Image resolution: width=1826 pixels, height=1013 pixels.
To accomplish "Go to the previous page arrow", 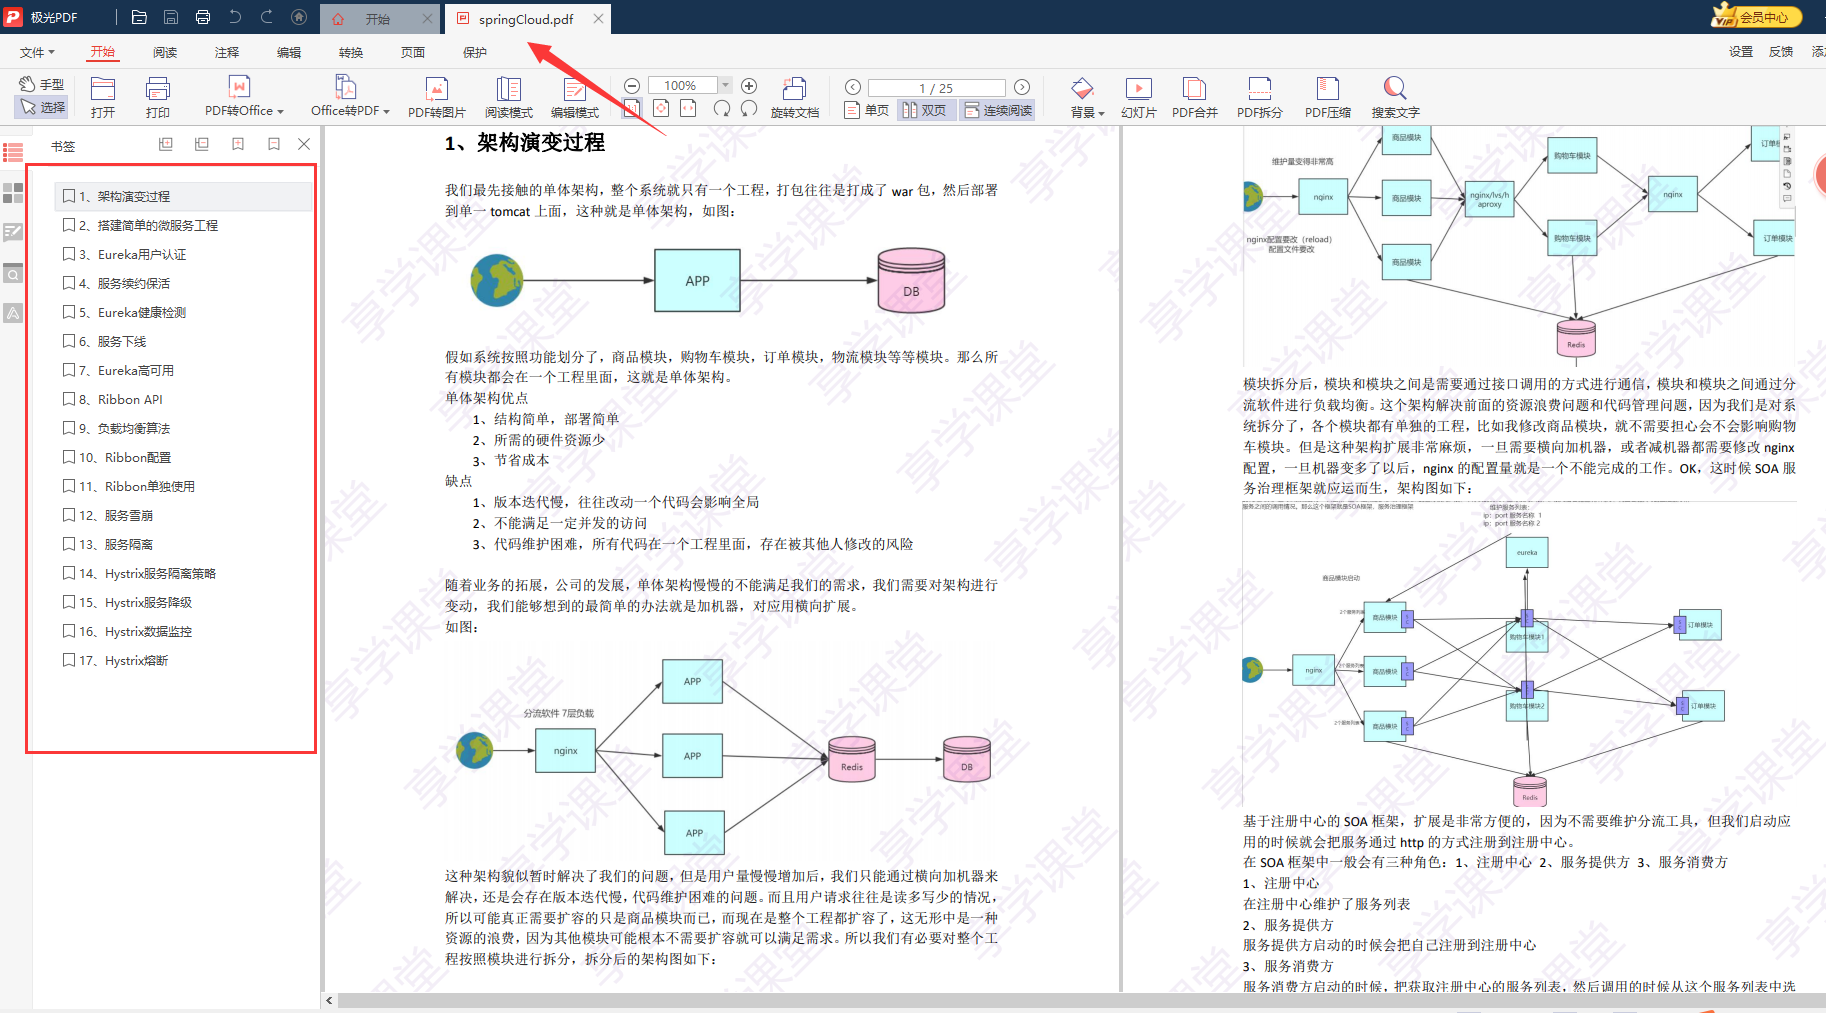I will (x=853, y=87).
